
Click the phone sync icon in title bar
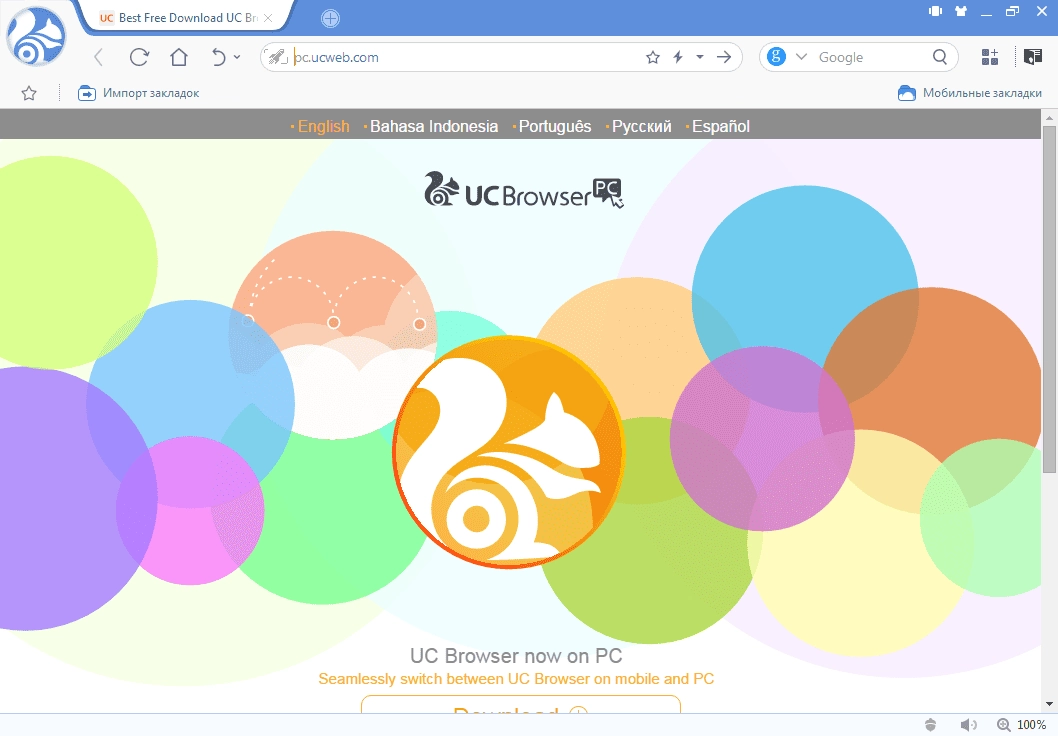tap(935, 11)
